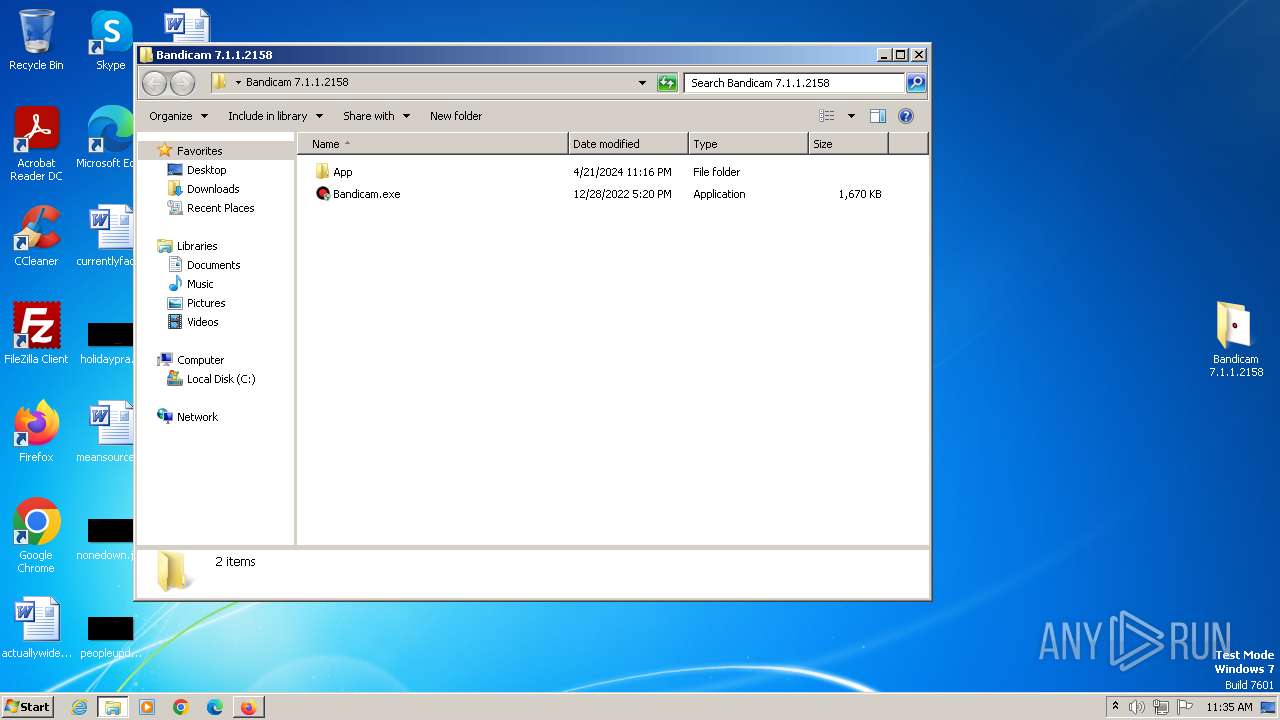Click the volume speaker tray icon

coord(1137,707)
